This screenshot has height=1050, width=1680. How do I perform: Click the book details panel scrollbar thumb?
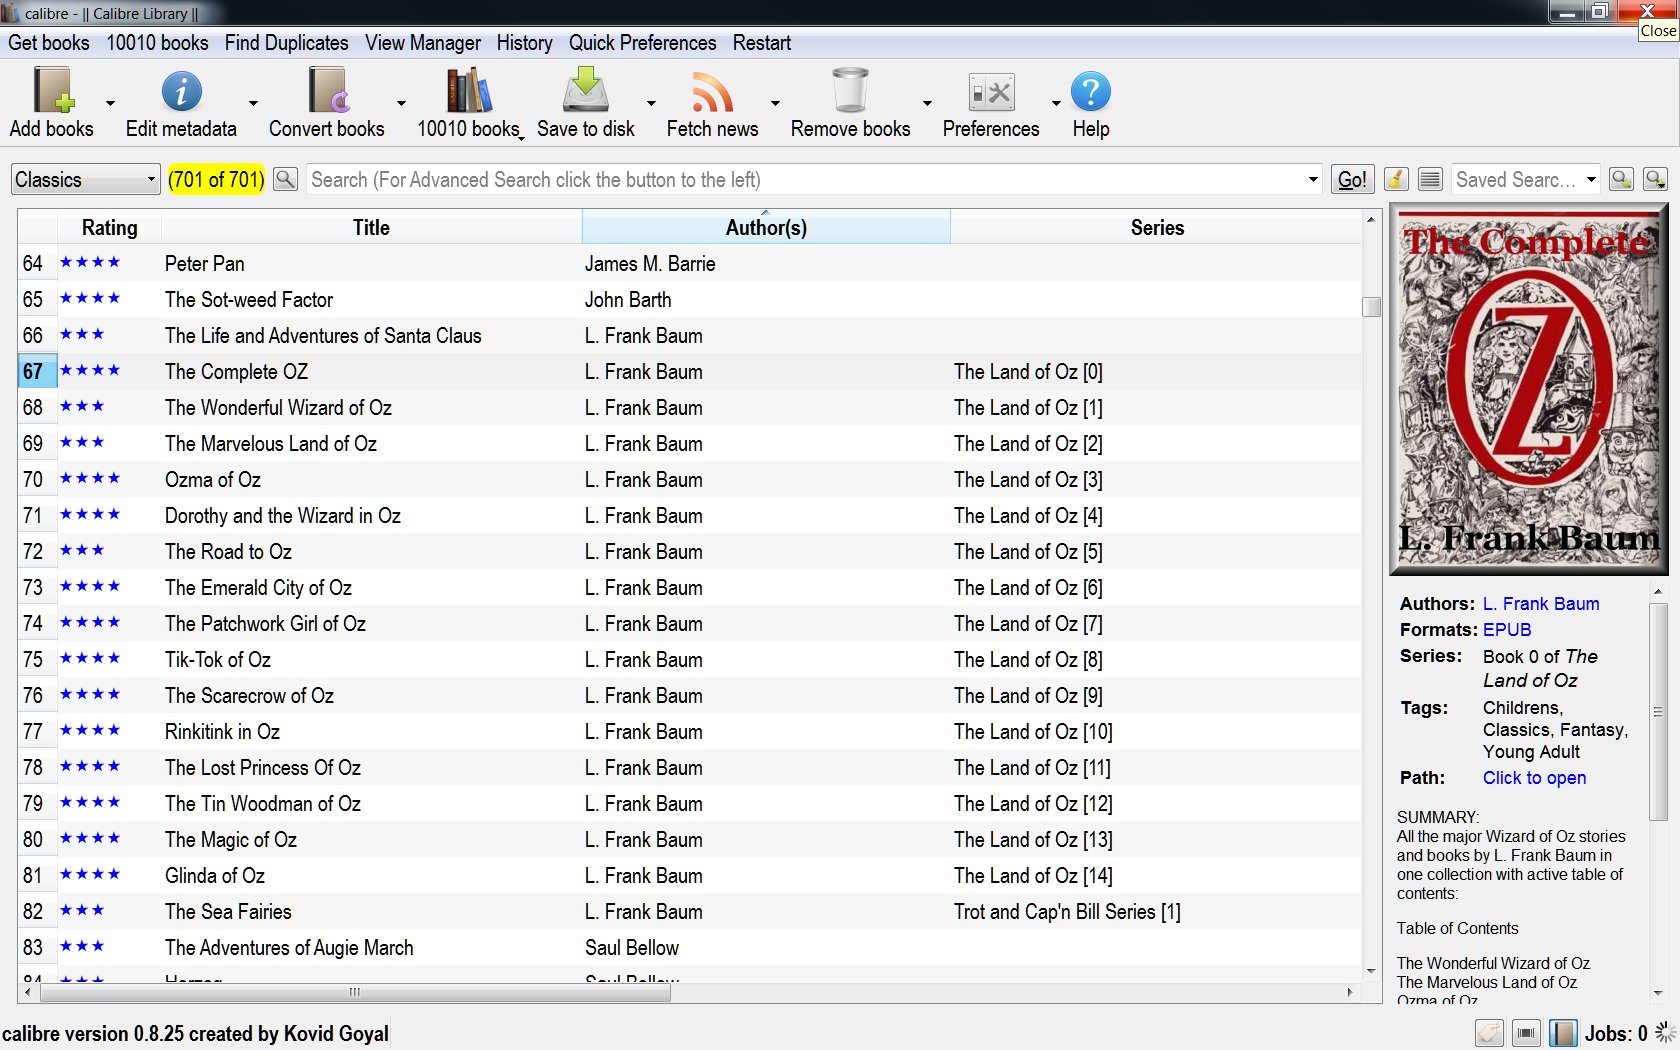tap(1657, 711)
